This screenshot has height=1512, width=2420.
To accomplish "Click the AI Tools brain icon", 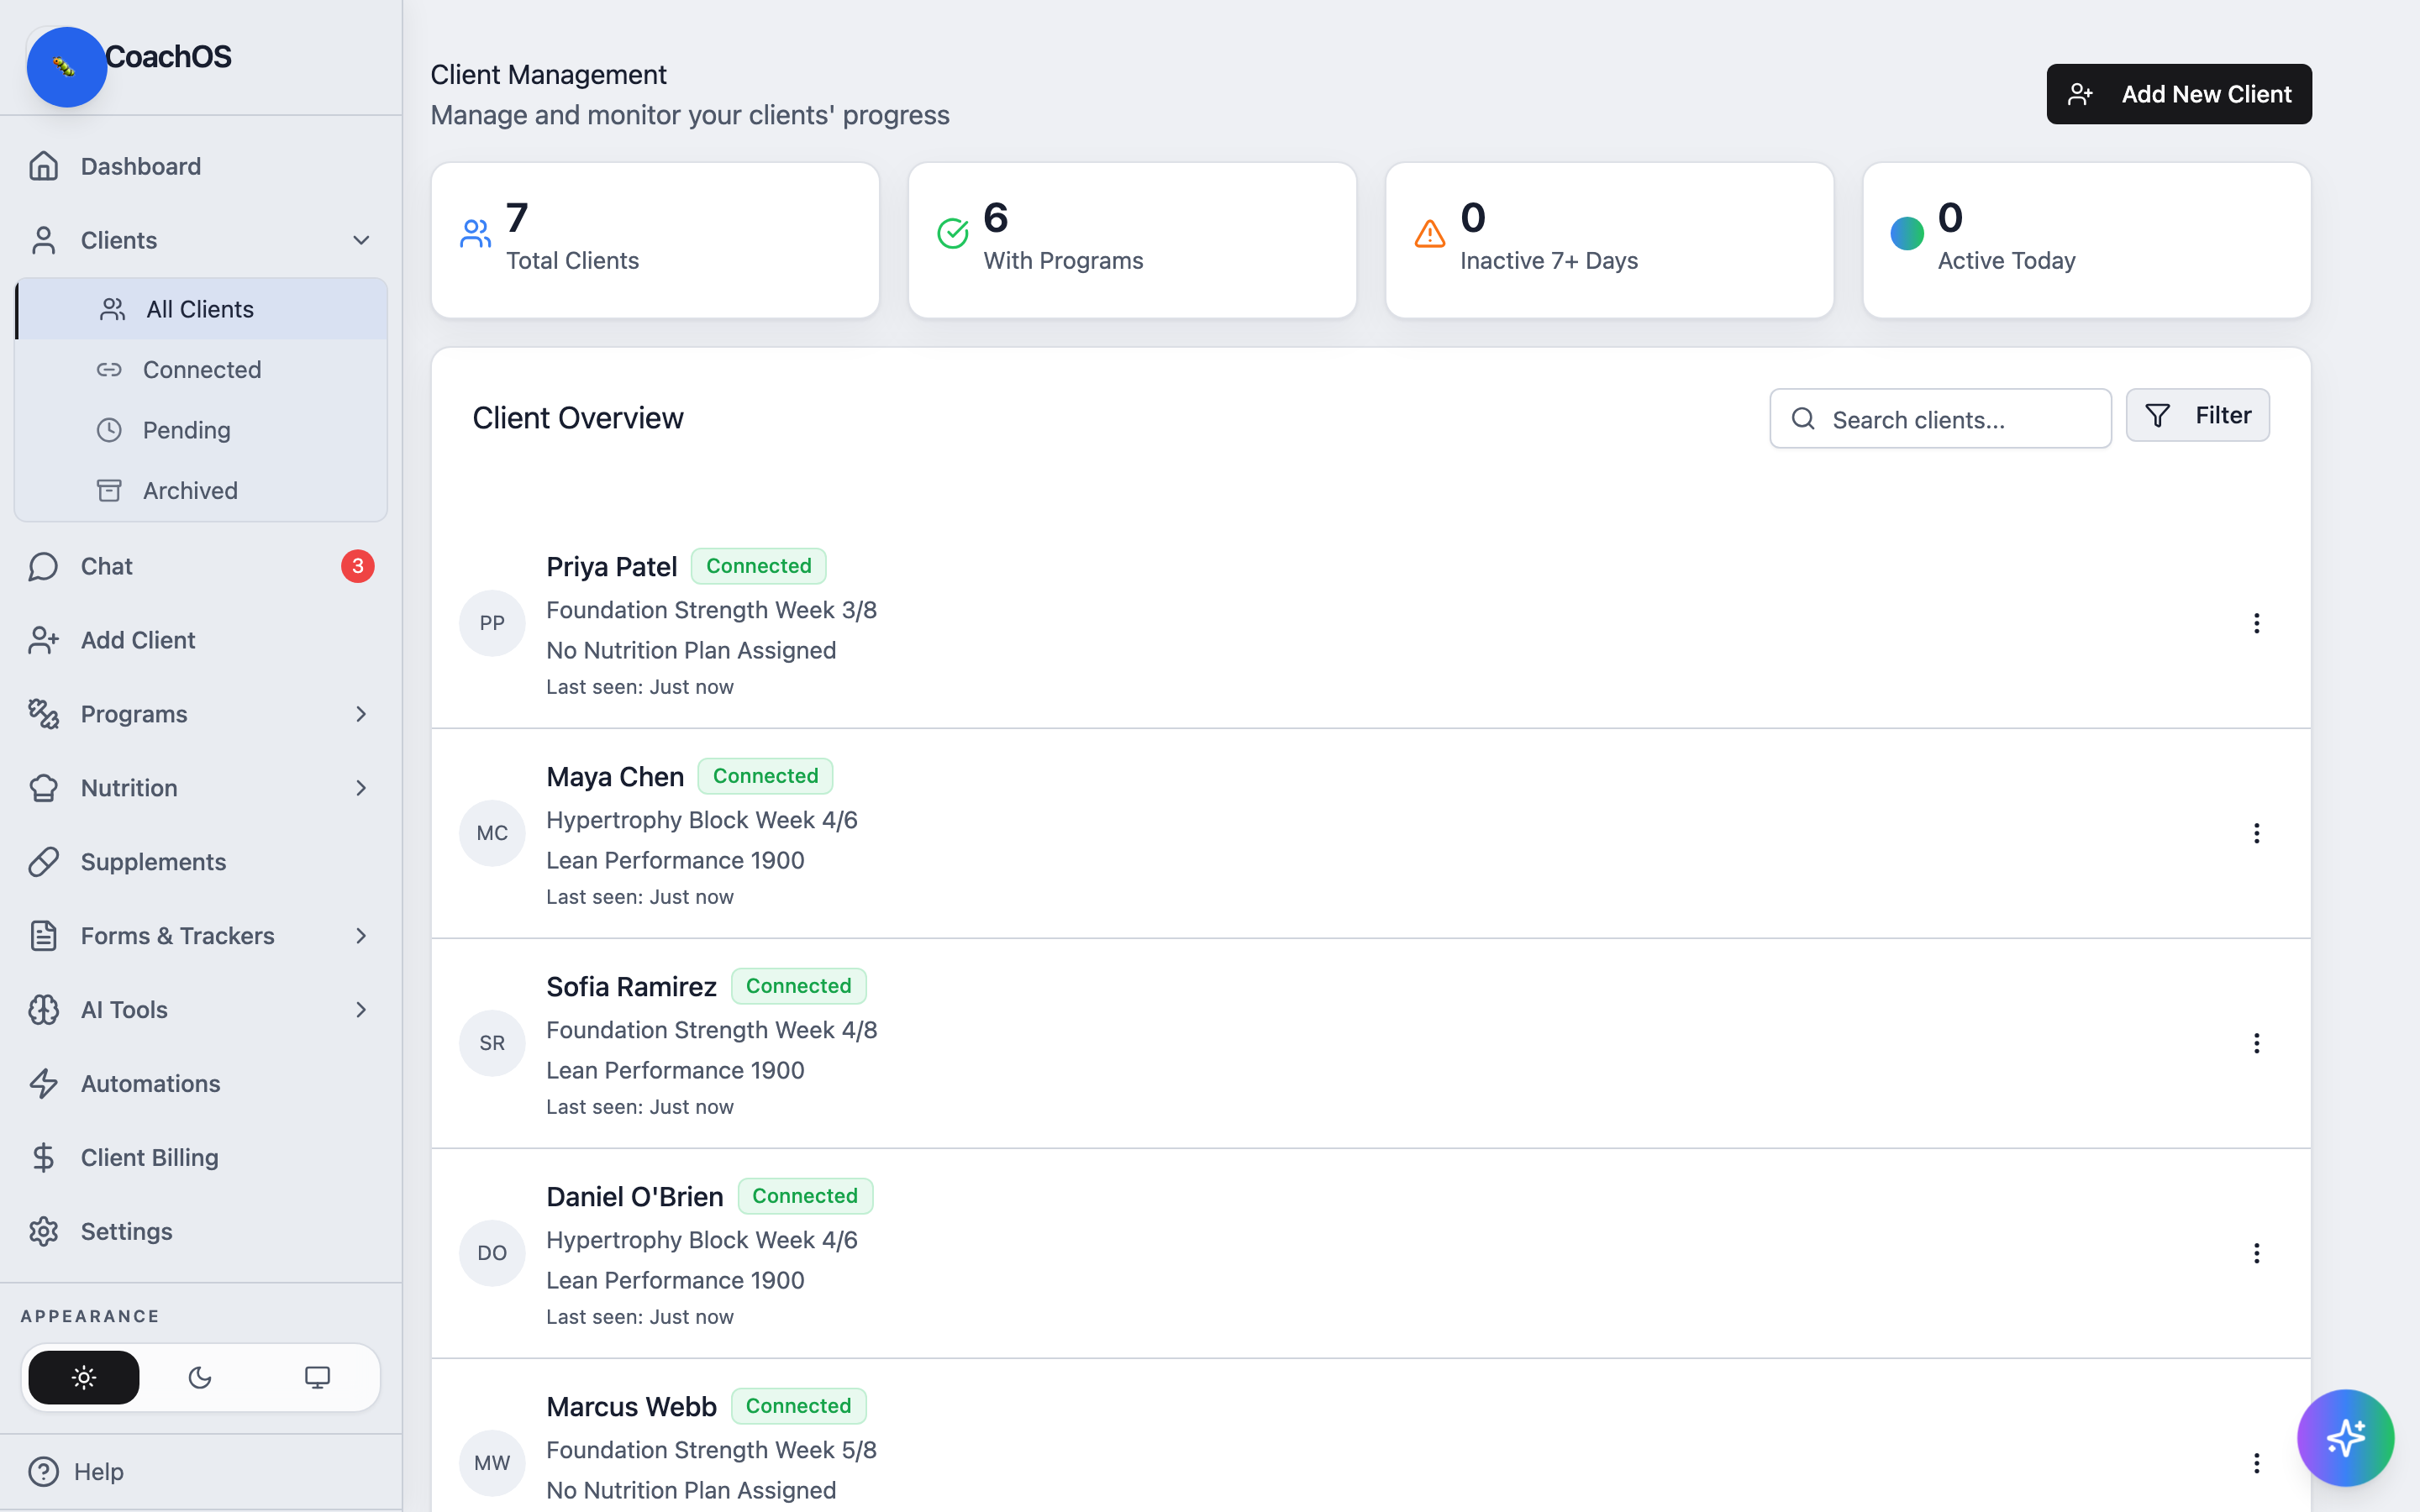I will coord(43,1010).
